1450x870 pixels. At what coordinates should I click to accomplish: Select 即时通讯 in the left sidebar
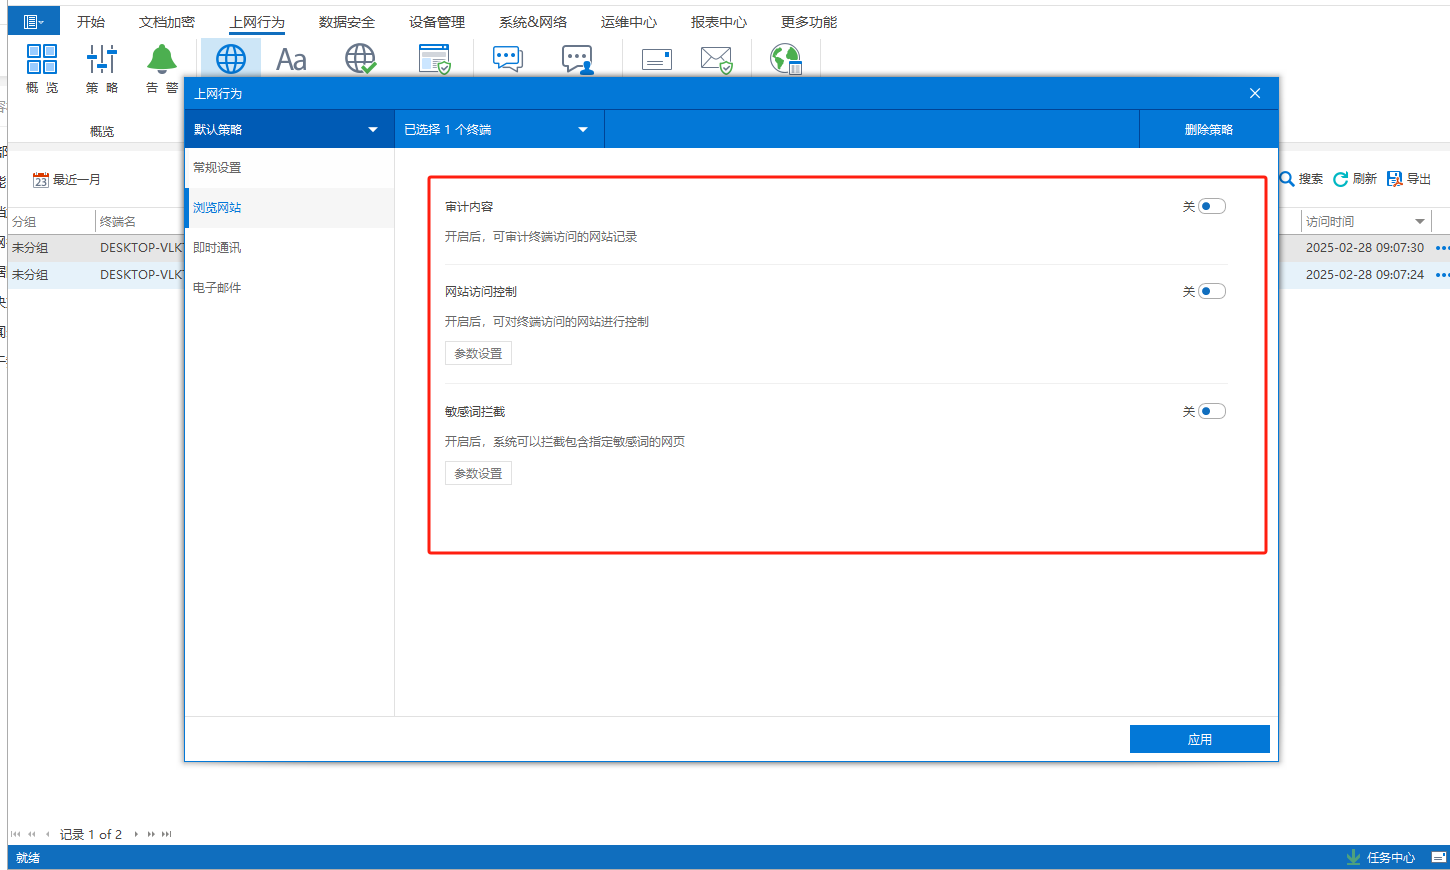coord(217,247)
